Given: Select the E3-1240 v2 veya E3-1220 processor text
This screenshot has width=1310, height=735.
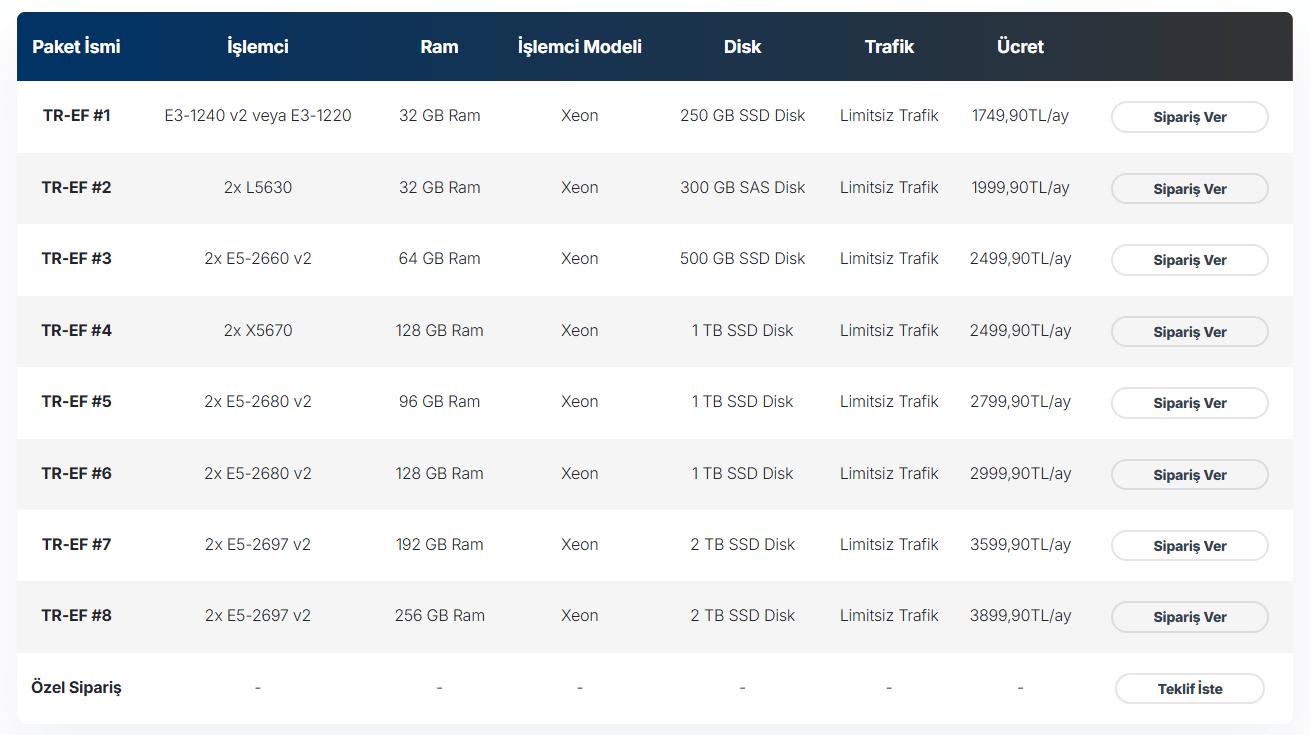Looking at the screenshot, I should coord(258,116).
